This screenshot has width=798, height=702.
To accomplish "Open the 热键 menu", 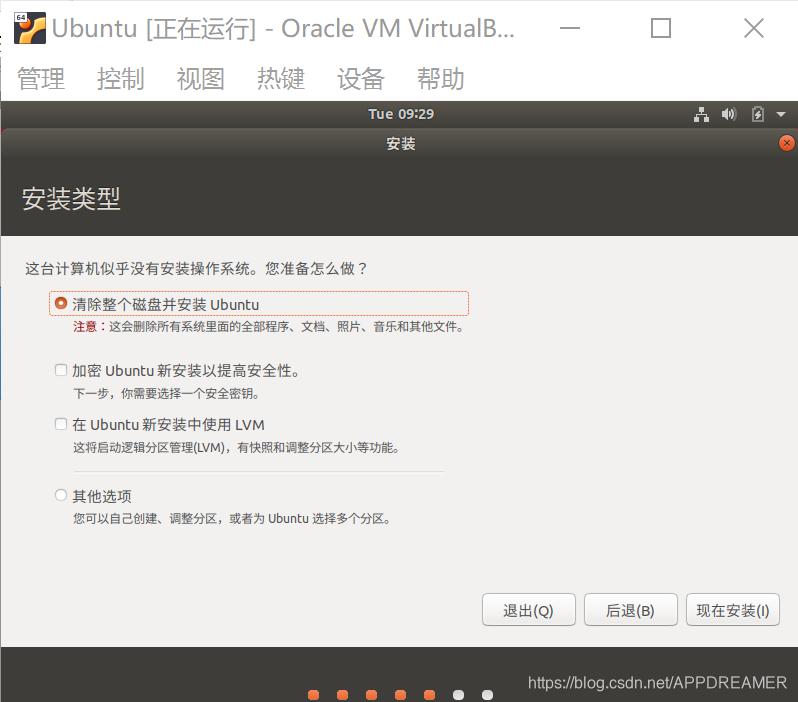I will click(280, 79).
